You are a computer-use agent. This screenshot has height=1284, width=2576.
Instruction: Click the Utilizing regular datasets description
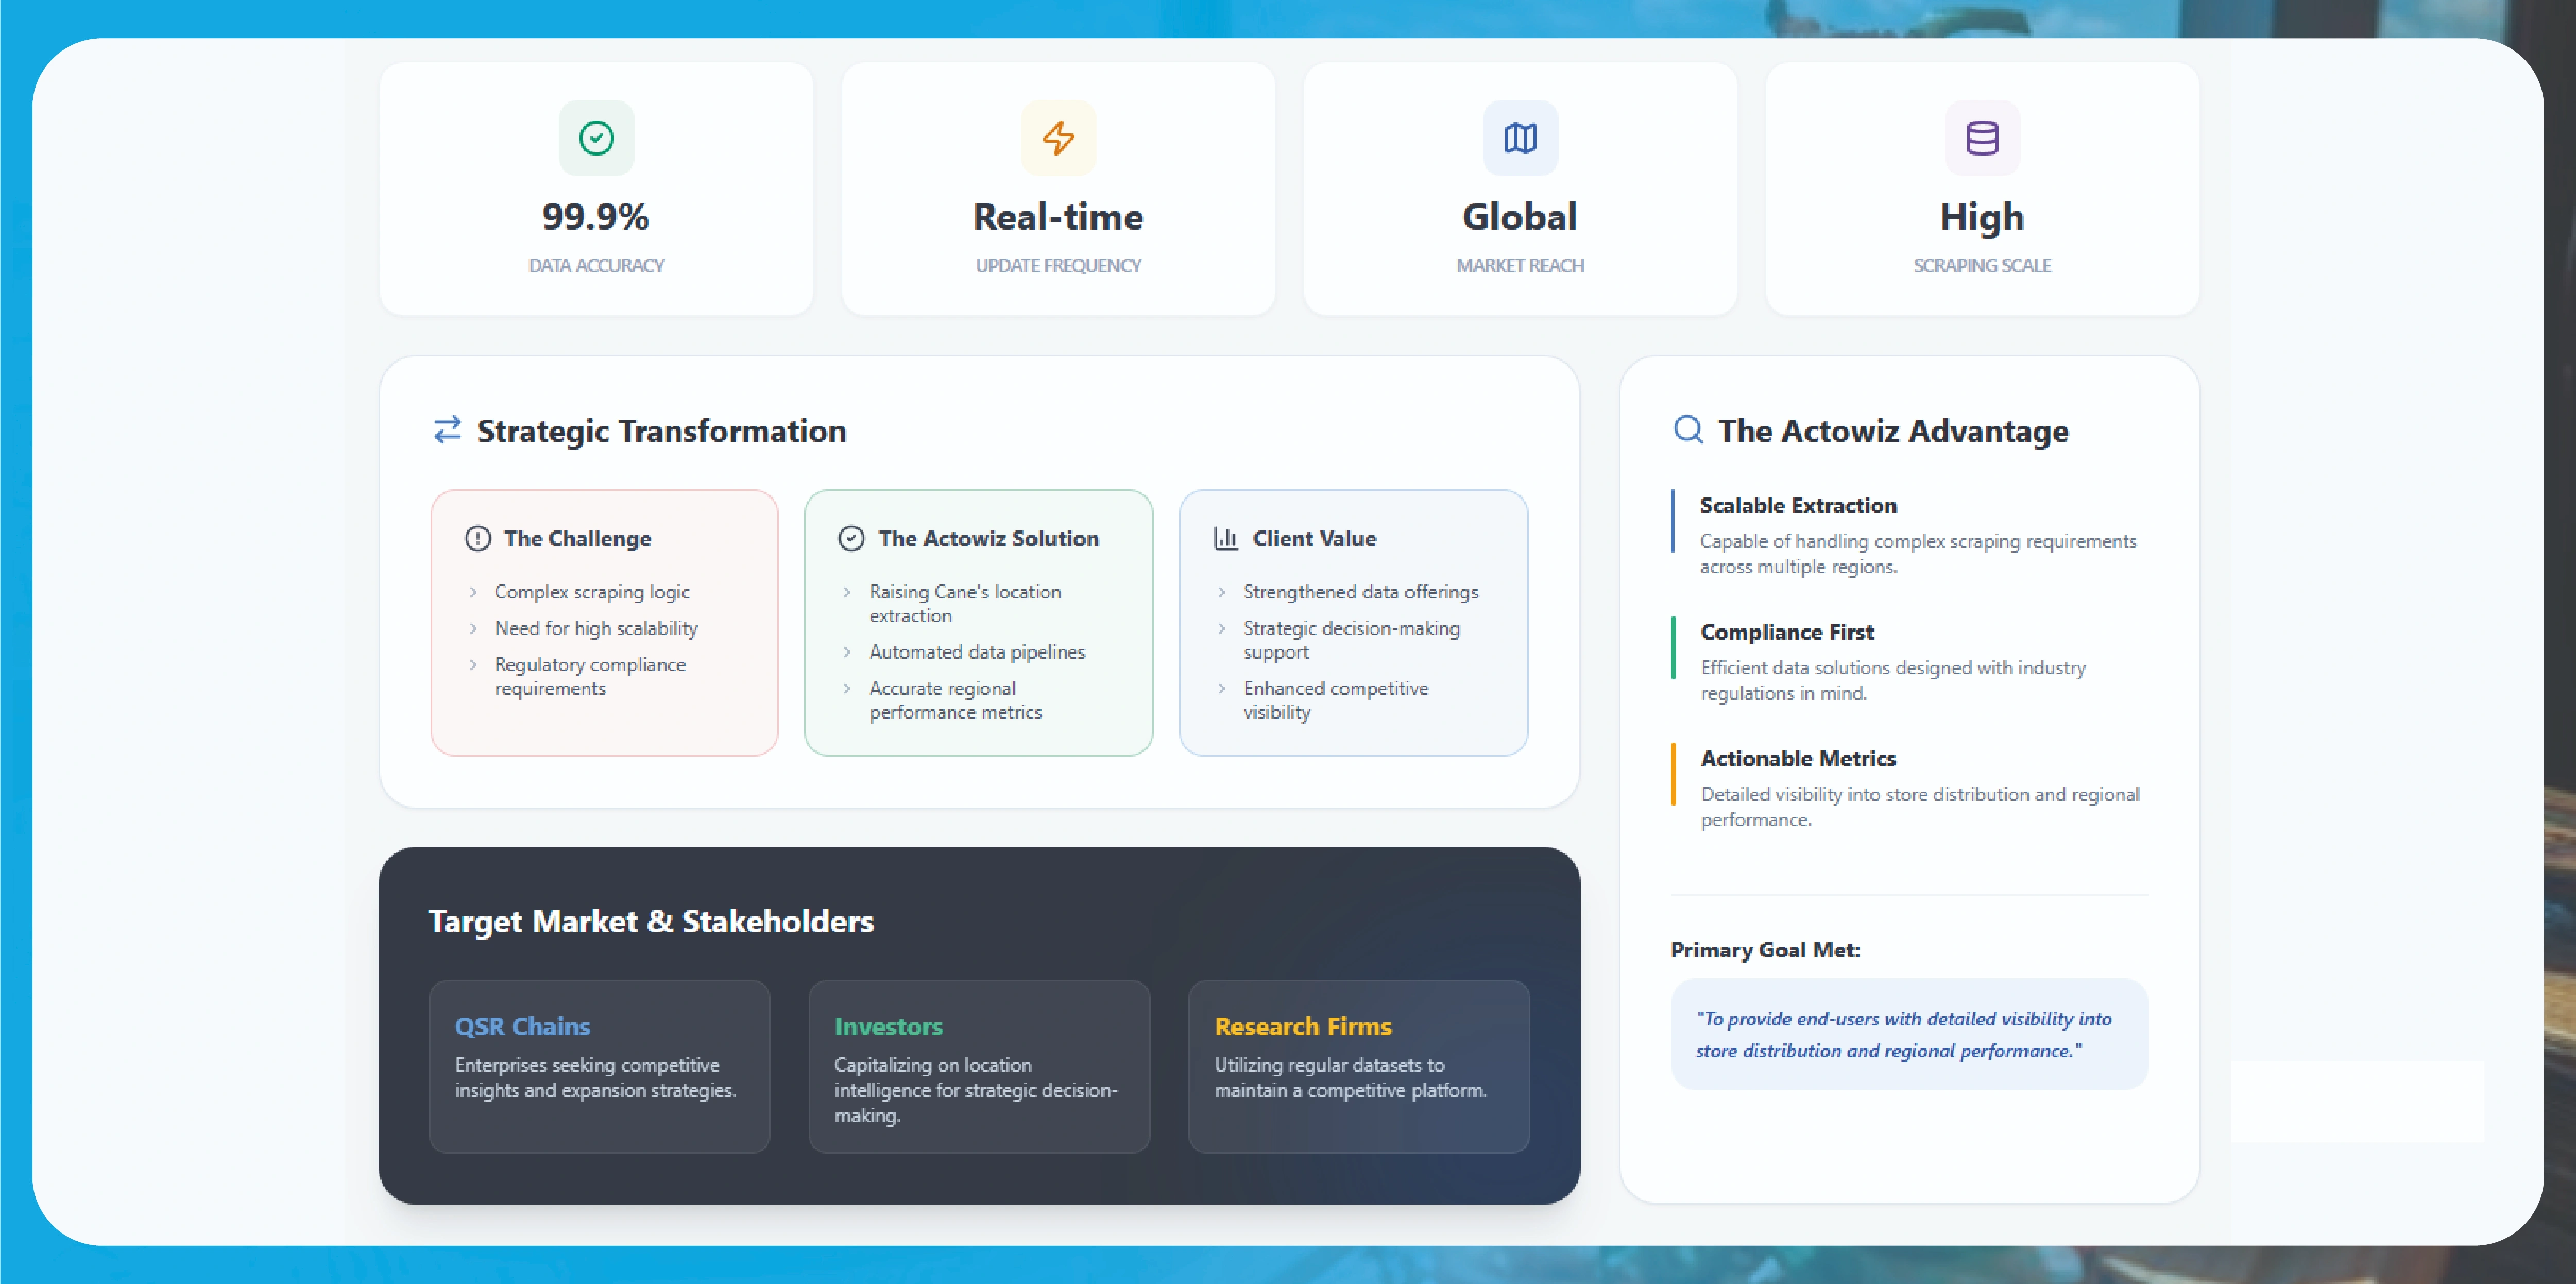pyautogui.click(x=1350, y=1078)
